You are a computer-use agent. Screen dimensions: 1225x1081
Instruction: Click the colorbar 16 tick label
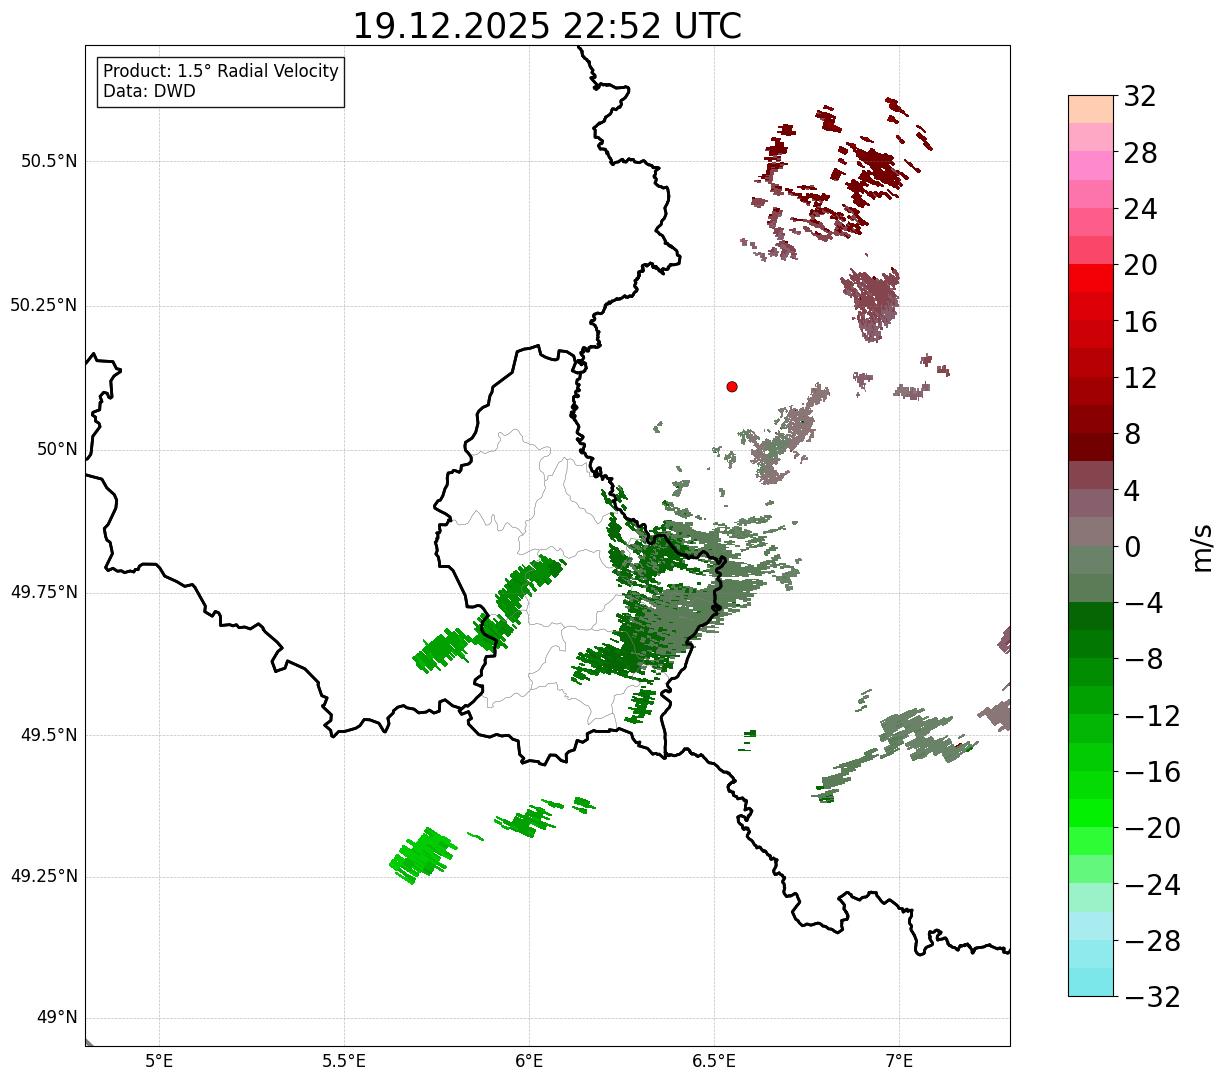pyautogui.click(x=1140, y=322)
